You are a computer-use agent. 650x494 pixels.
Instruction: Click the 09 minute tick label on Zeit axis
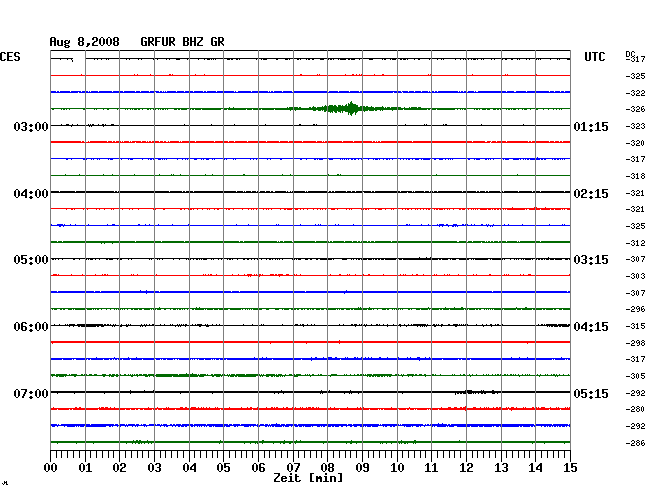pos(362,468)
